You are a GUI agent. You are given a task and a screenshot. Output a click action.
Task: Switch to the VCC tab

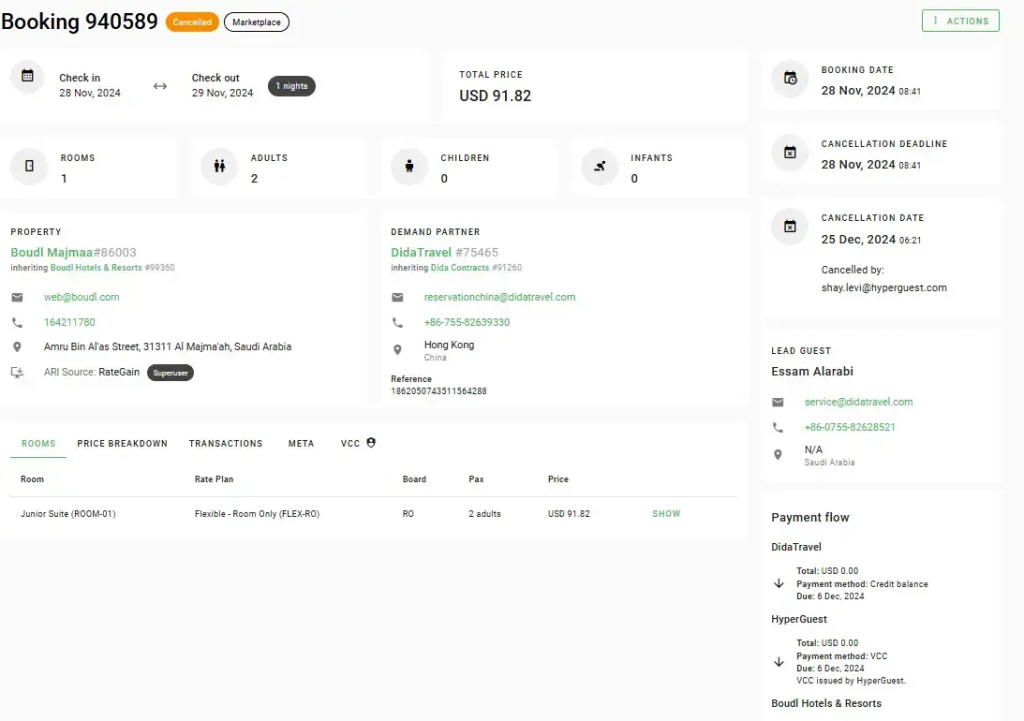(358, 443)
